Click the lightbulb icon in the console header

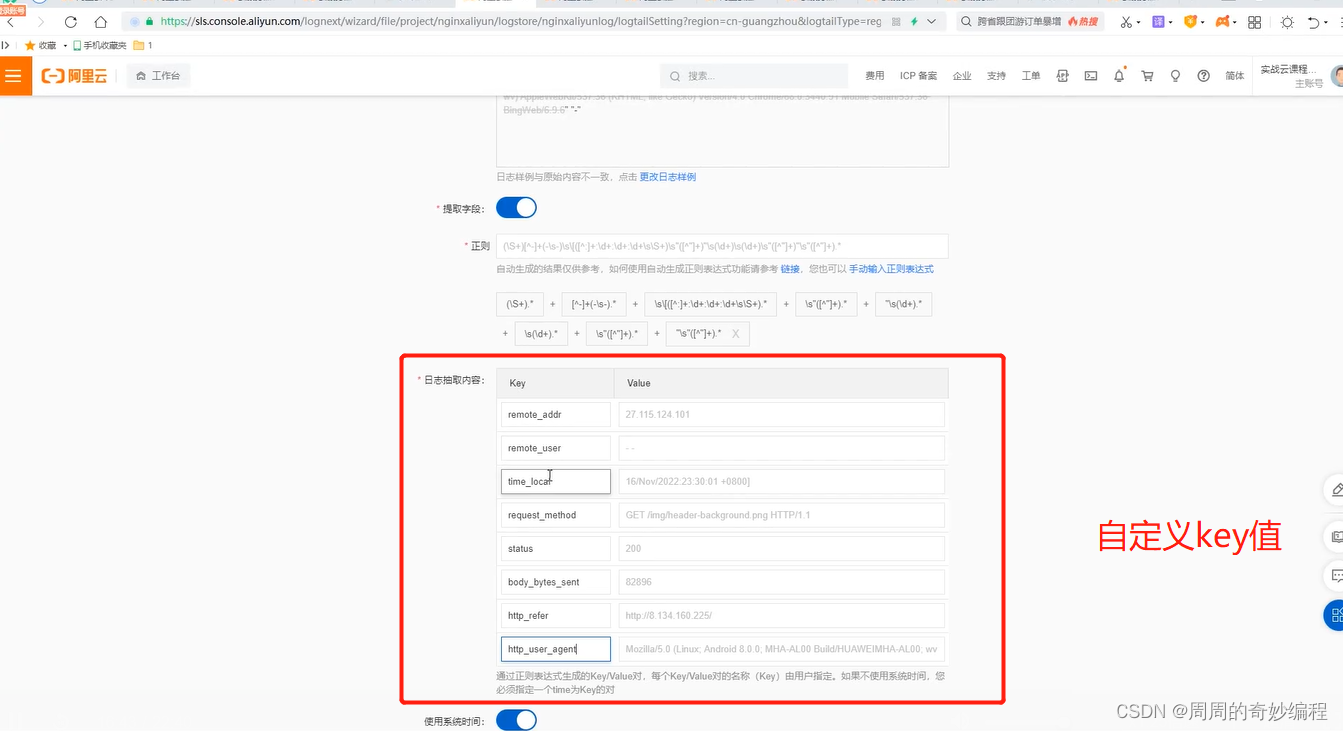click(1176, 75)
